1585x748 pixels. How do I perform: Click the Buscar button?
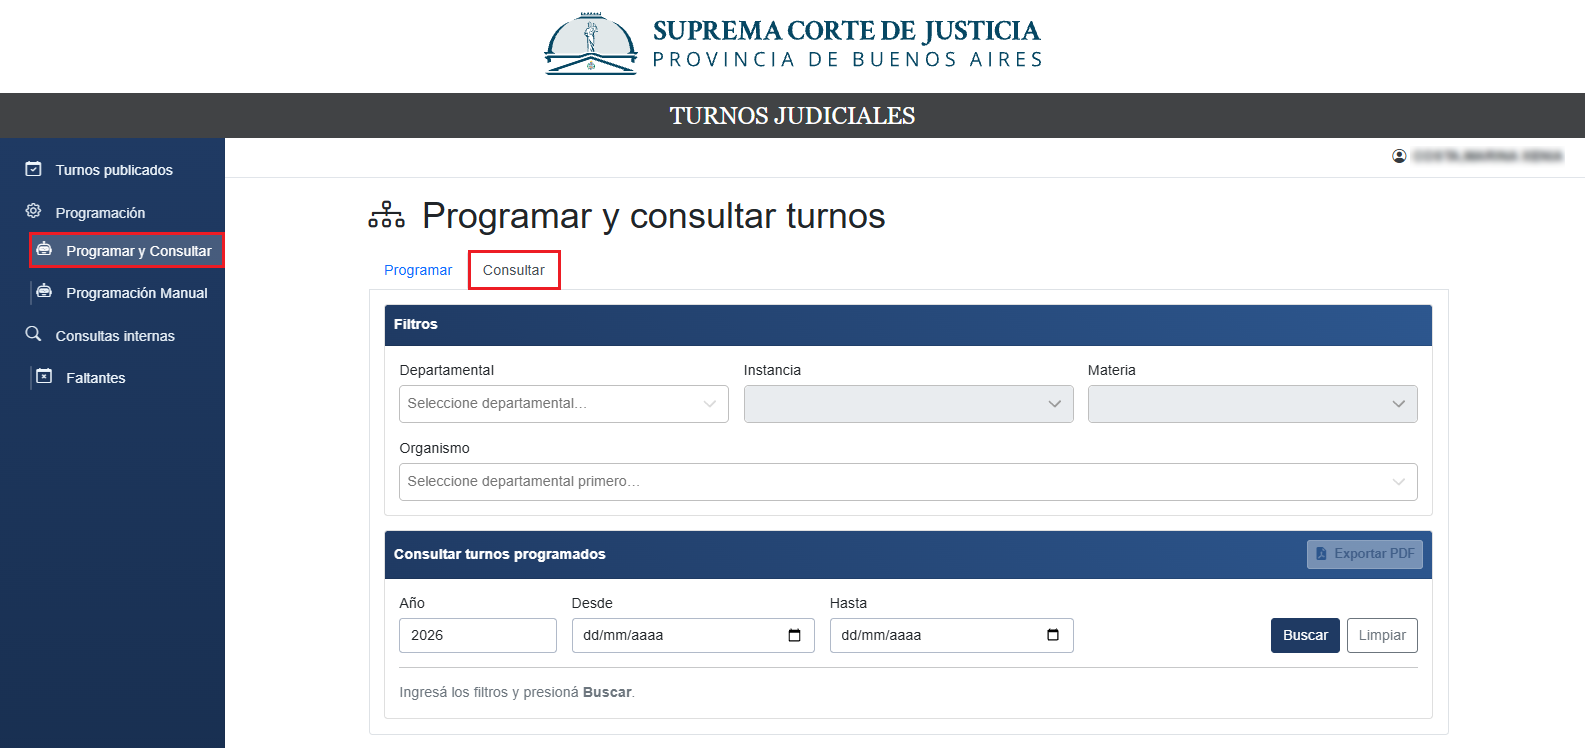(x=1305, y=635)
